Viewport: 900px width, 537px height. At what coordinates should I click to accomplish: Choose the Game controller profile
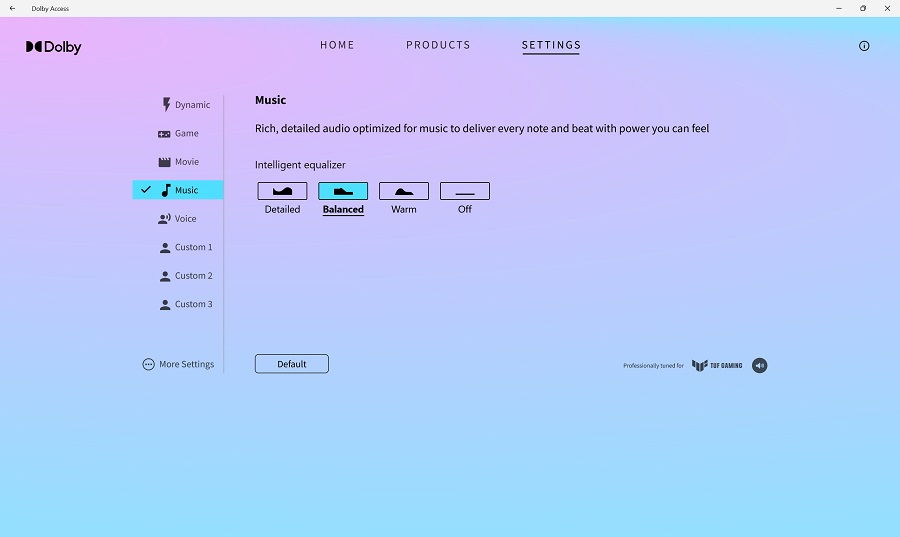pyautogui.click(x=179, y=133)
